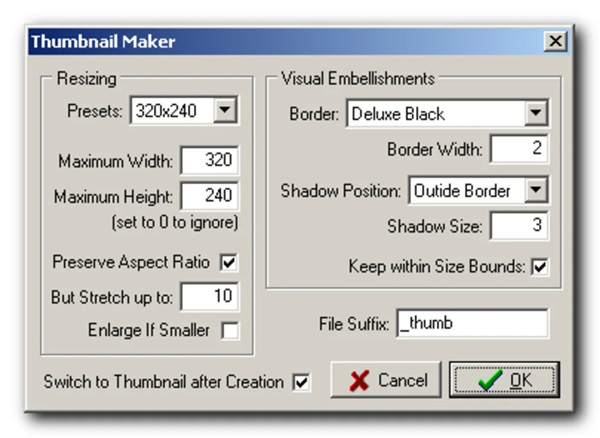Expand the Border style dropdown arrow
The height and width of the screenshot is (438, 600).
click(x=536, y=114)
